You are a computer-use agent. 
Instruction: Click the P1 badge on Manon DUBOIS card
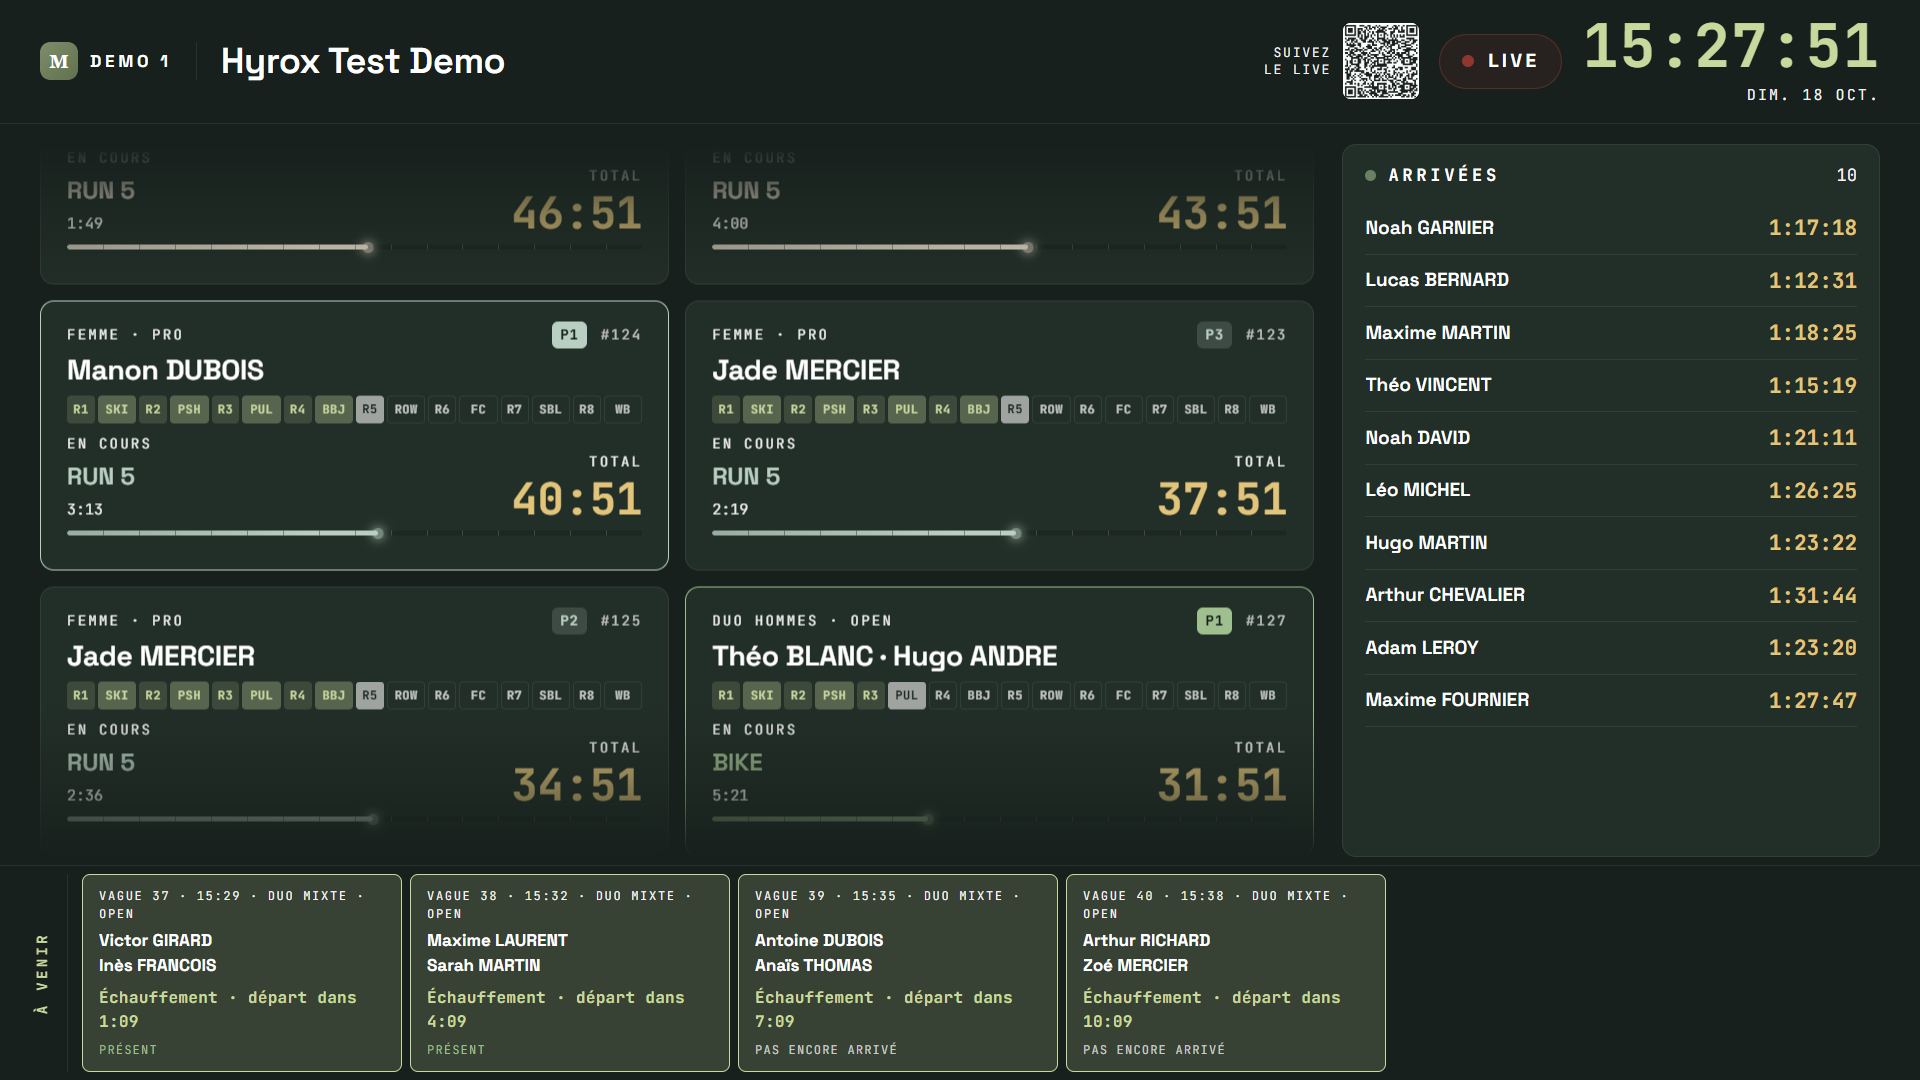pos(569,335)
